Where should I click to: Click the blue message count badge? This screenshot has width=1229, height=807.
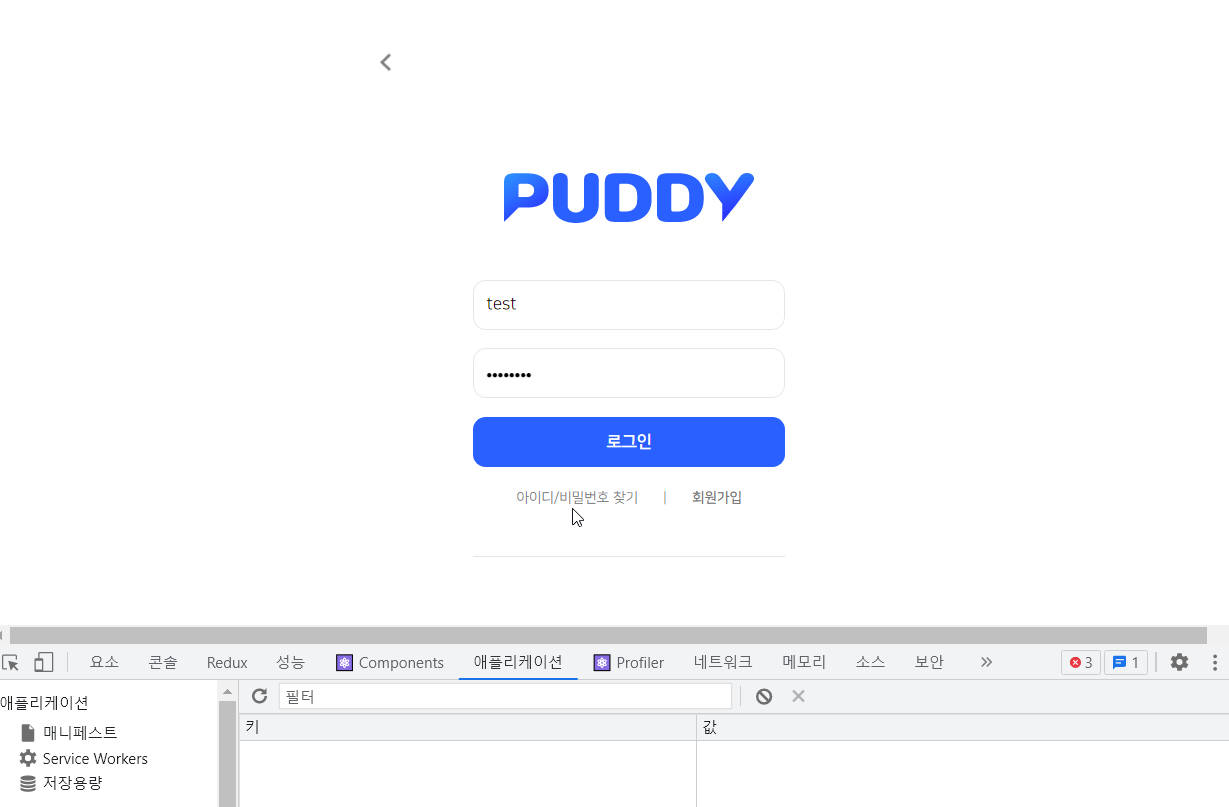(1126, 662)
